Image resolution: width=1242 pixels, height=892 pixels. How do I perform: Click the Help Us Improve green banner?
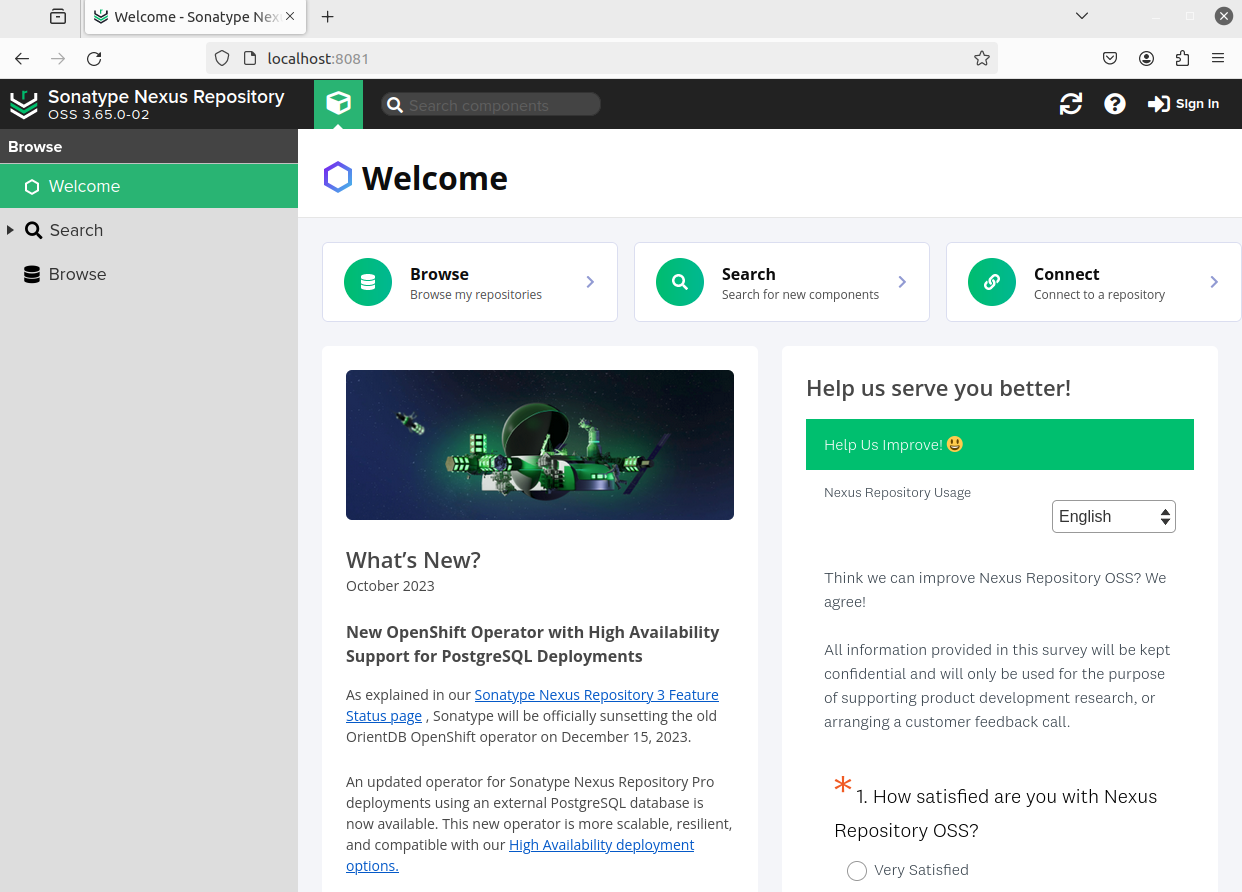tap(1000, 444)
